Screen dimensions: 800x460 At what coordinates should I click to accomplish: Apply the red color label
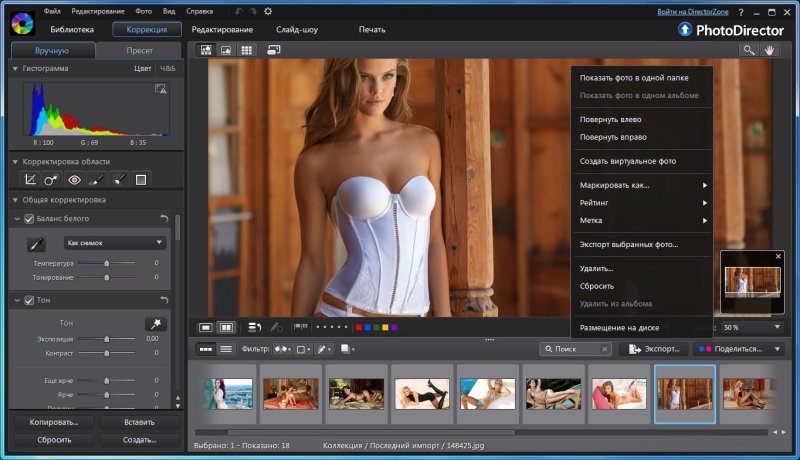tap(359, 327)
